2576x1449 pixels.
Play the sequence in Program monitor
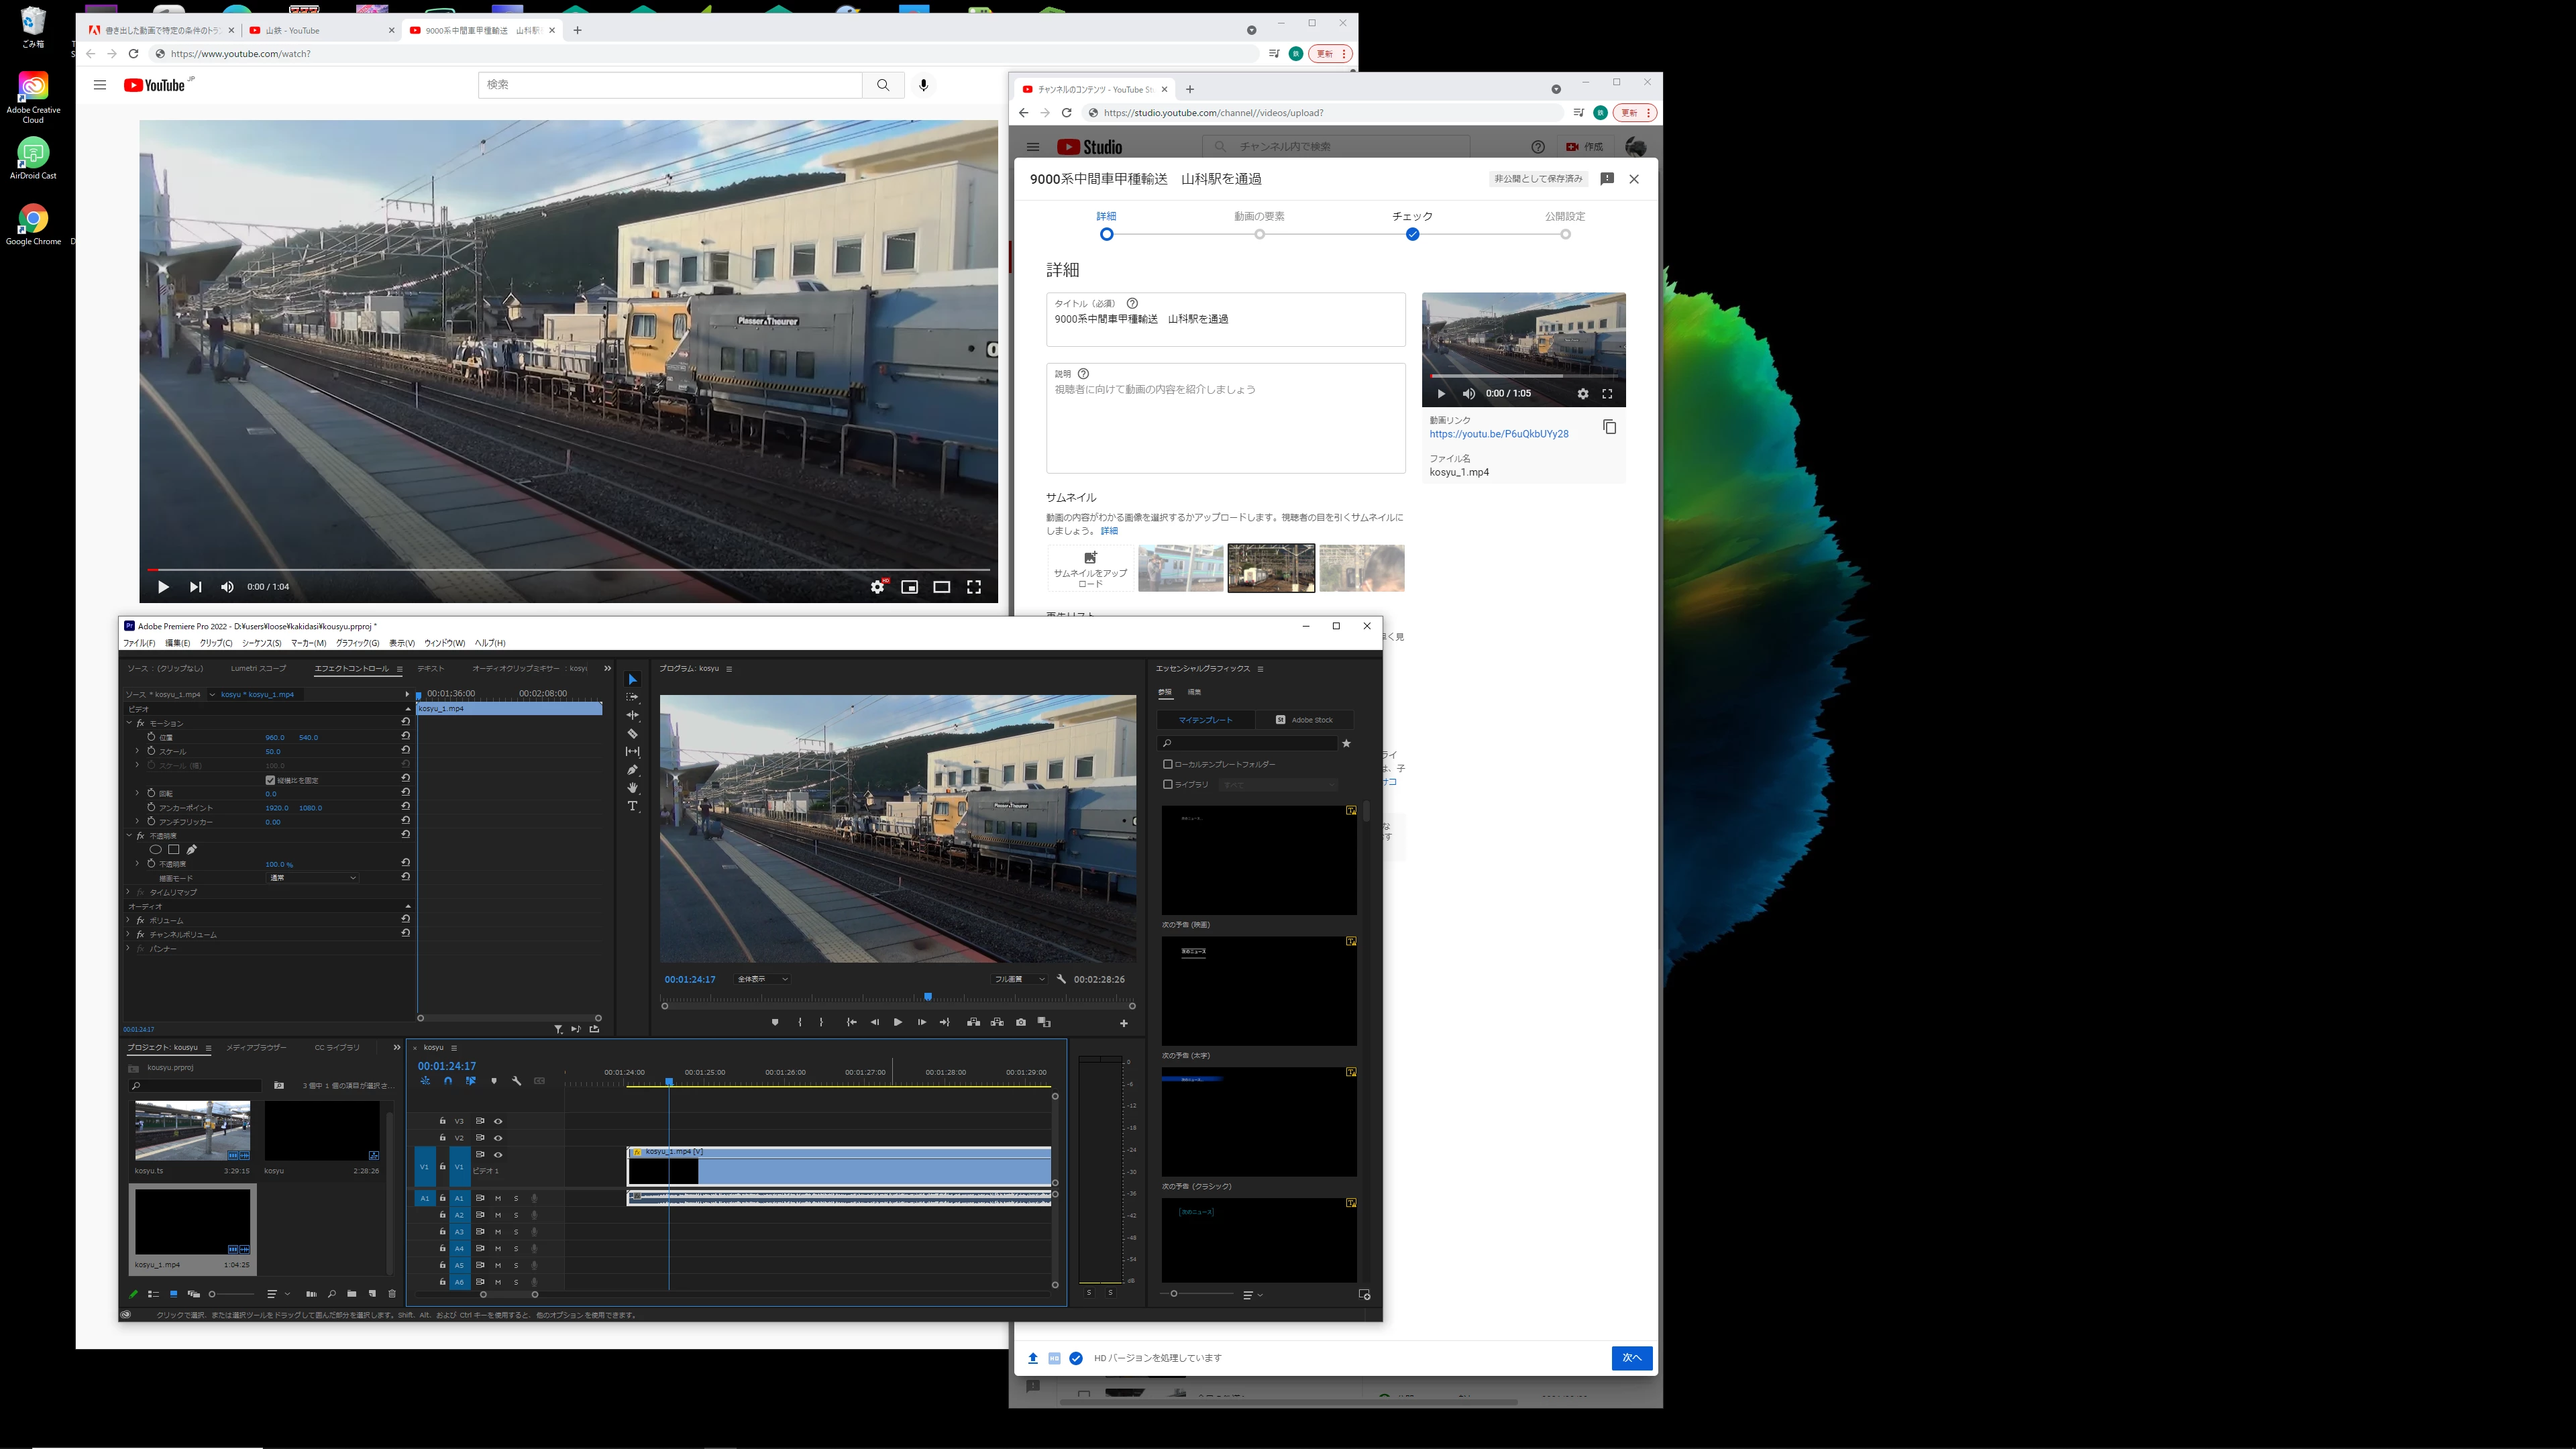[897, 1022]
